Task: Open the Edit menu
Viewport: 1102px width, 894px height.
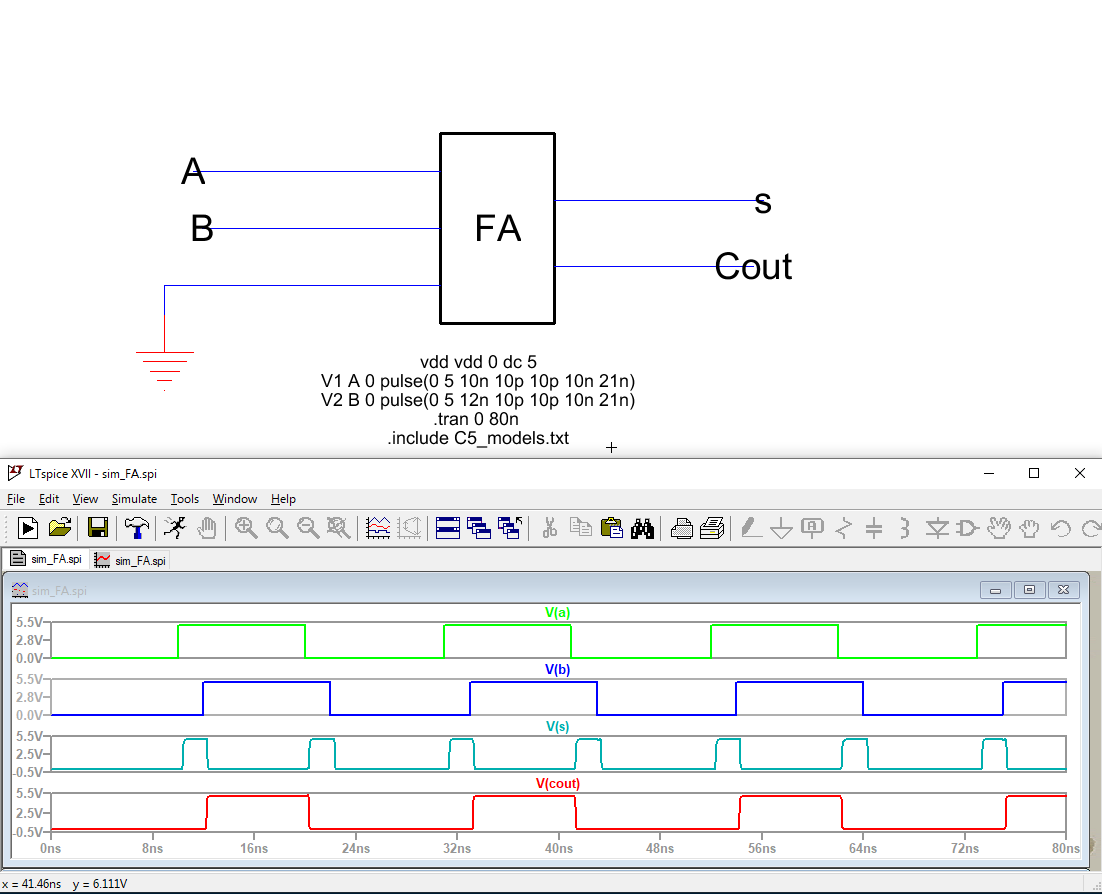Action: click(48, 499)
